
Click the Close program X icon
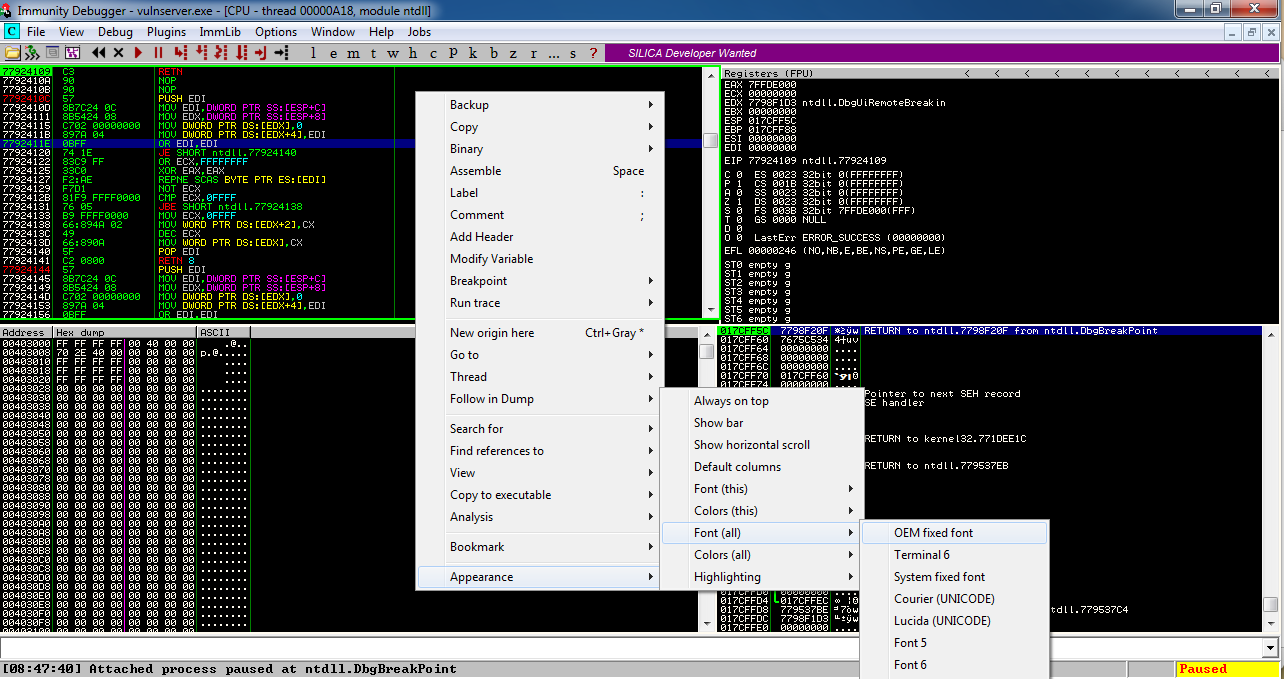coord(119,53)
